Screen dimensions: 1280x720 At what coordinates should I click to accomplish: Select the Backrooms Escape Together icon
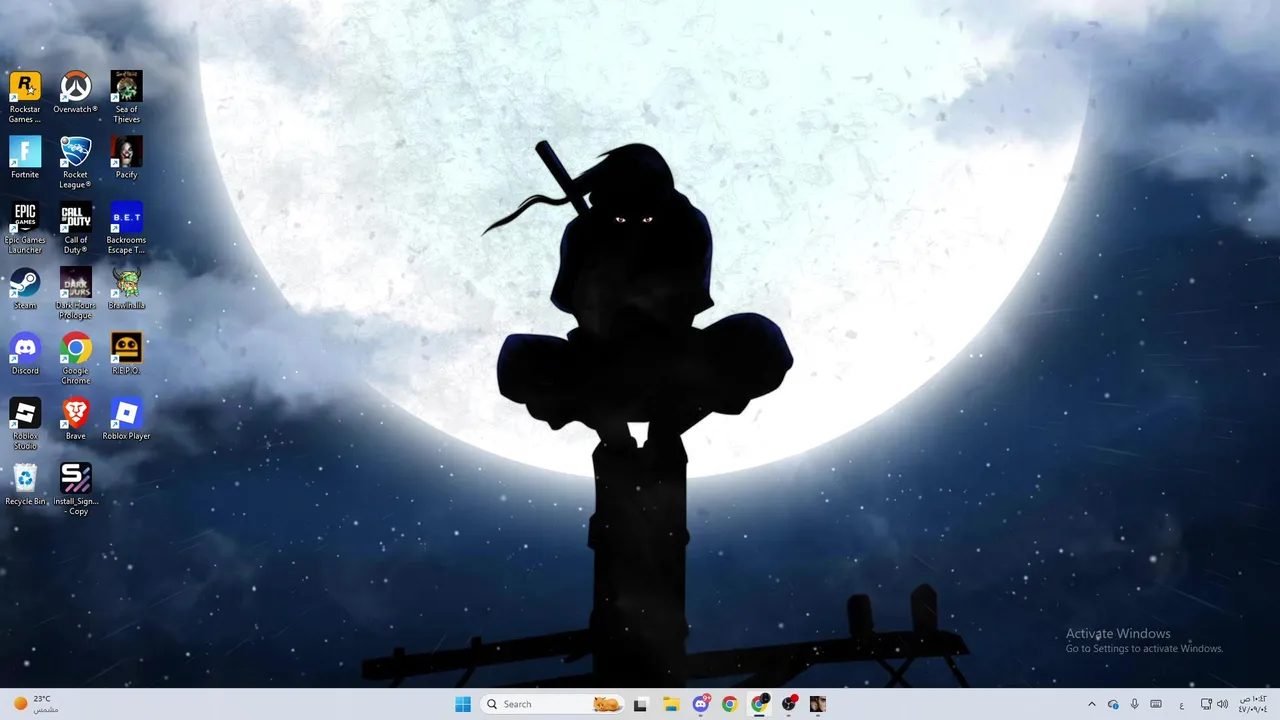127,228
